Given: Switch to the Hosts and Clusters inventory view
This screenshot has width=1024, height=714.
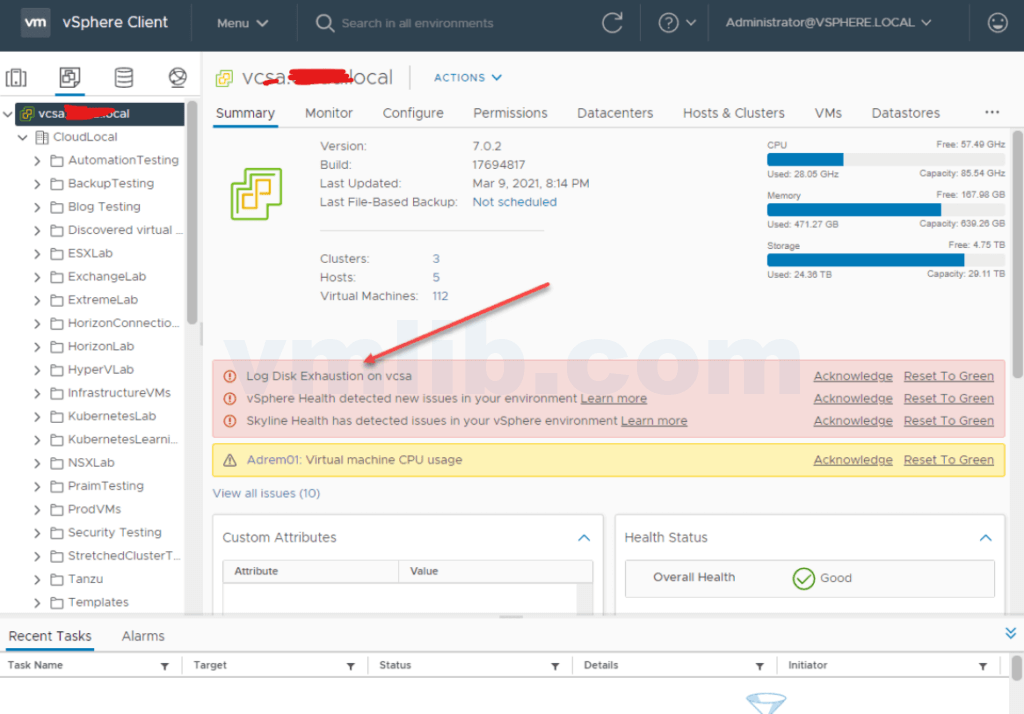Looking at the screenshot, I should point(16,77).
